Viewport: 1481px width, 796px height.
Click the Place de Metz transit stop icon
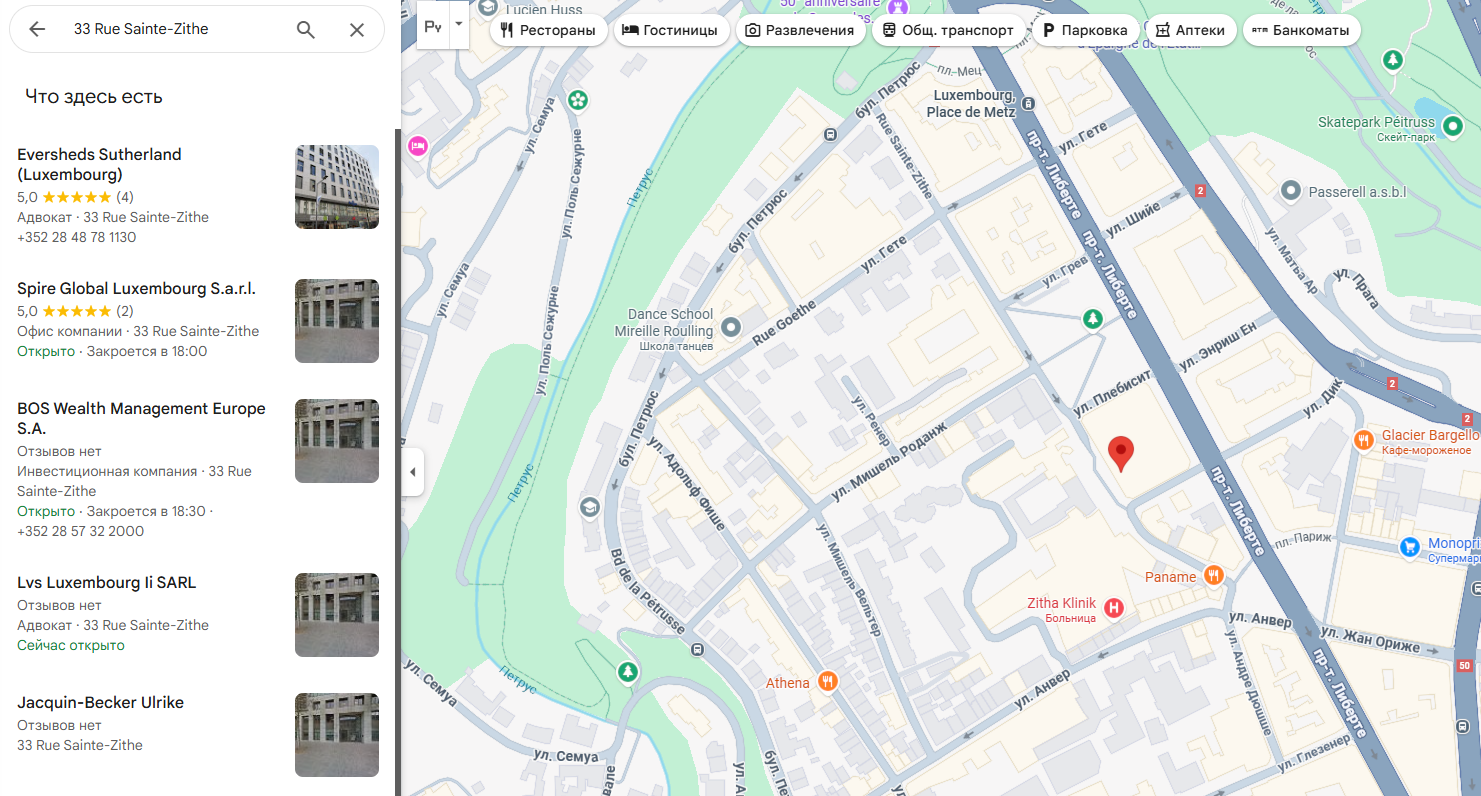point(1029,101)
